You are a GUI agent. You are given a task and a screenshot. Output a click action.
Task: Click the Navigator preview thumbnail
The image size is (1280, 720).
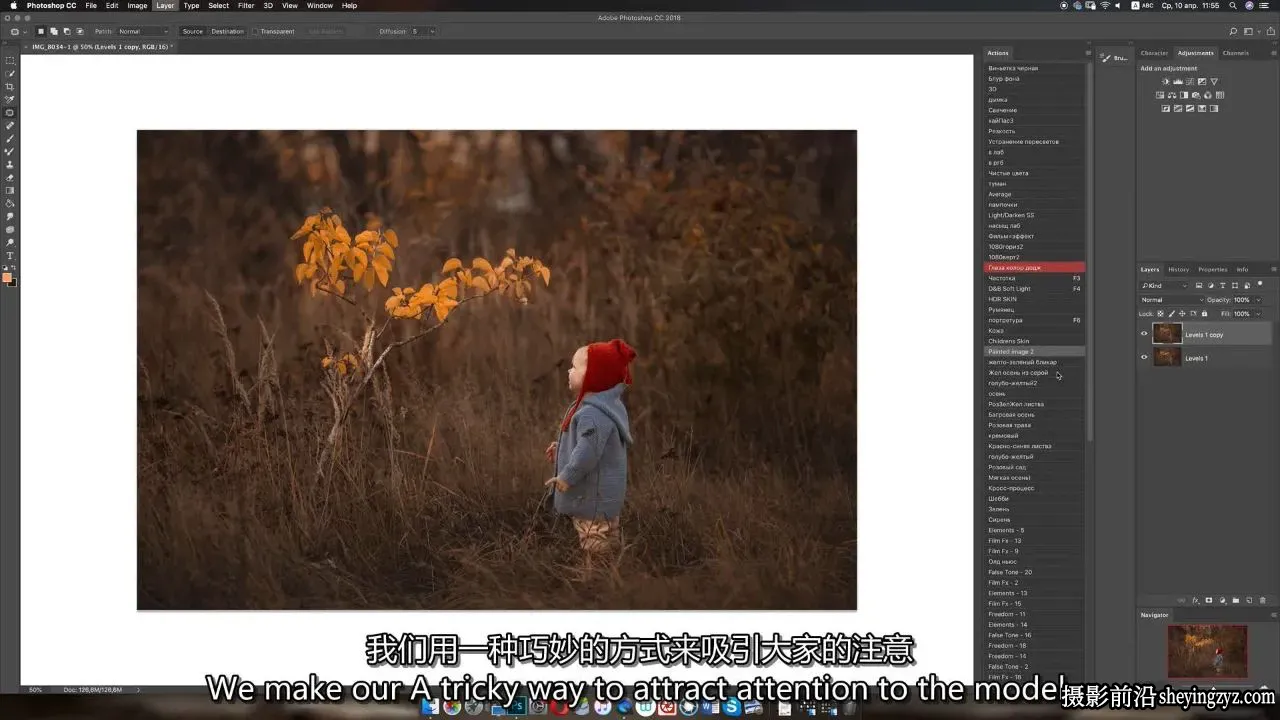[1207, 651]
